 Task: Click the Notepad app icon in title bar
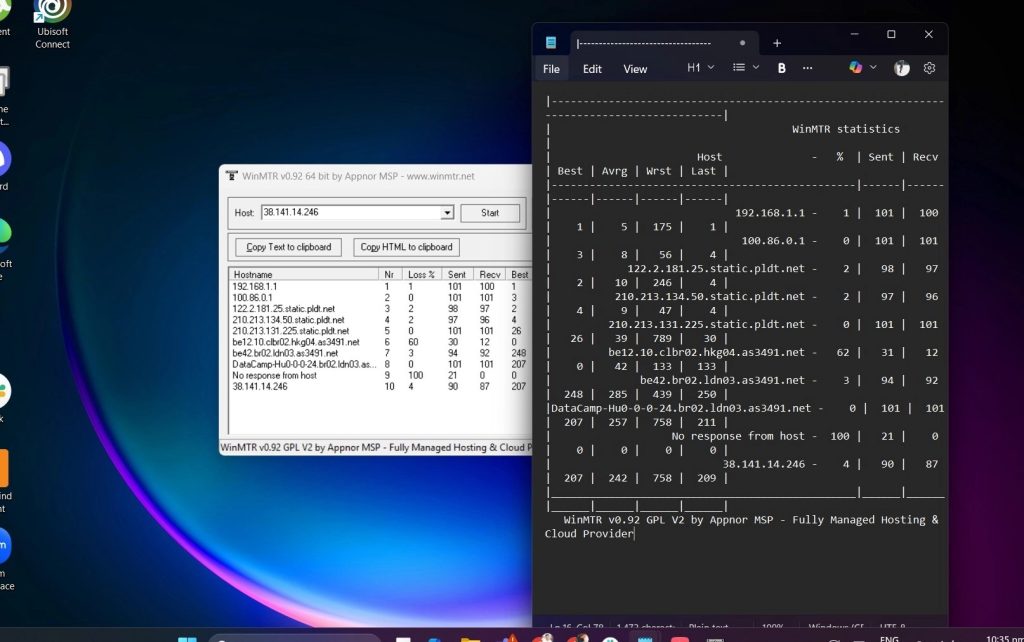tap(551, 42)
